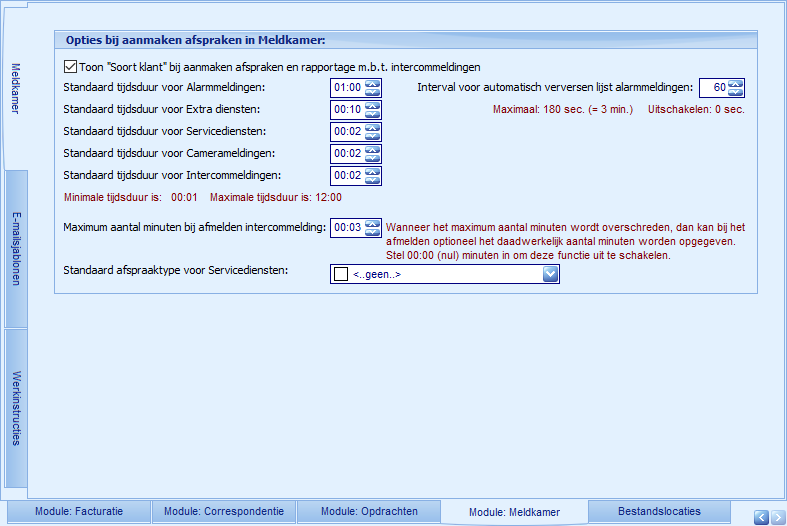787x526 pixels.
Task: Click the maximum minutes afmelden spinner arrows
Action: tap(372, 228)
